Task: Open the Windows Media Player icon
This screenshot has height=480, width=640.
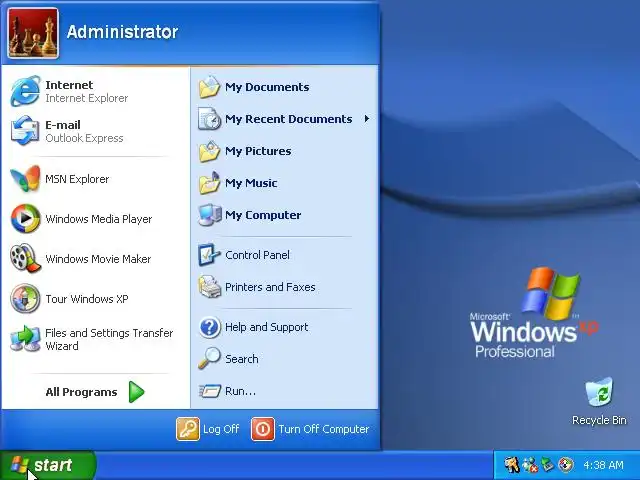Action: (25, 218)
